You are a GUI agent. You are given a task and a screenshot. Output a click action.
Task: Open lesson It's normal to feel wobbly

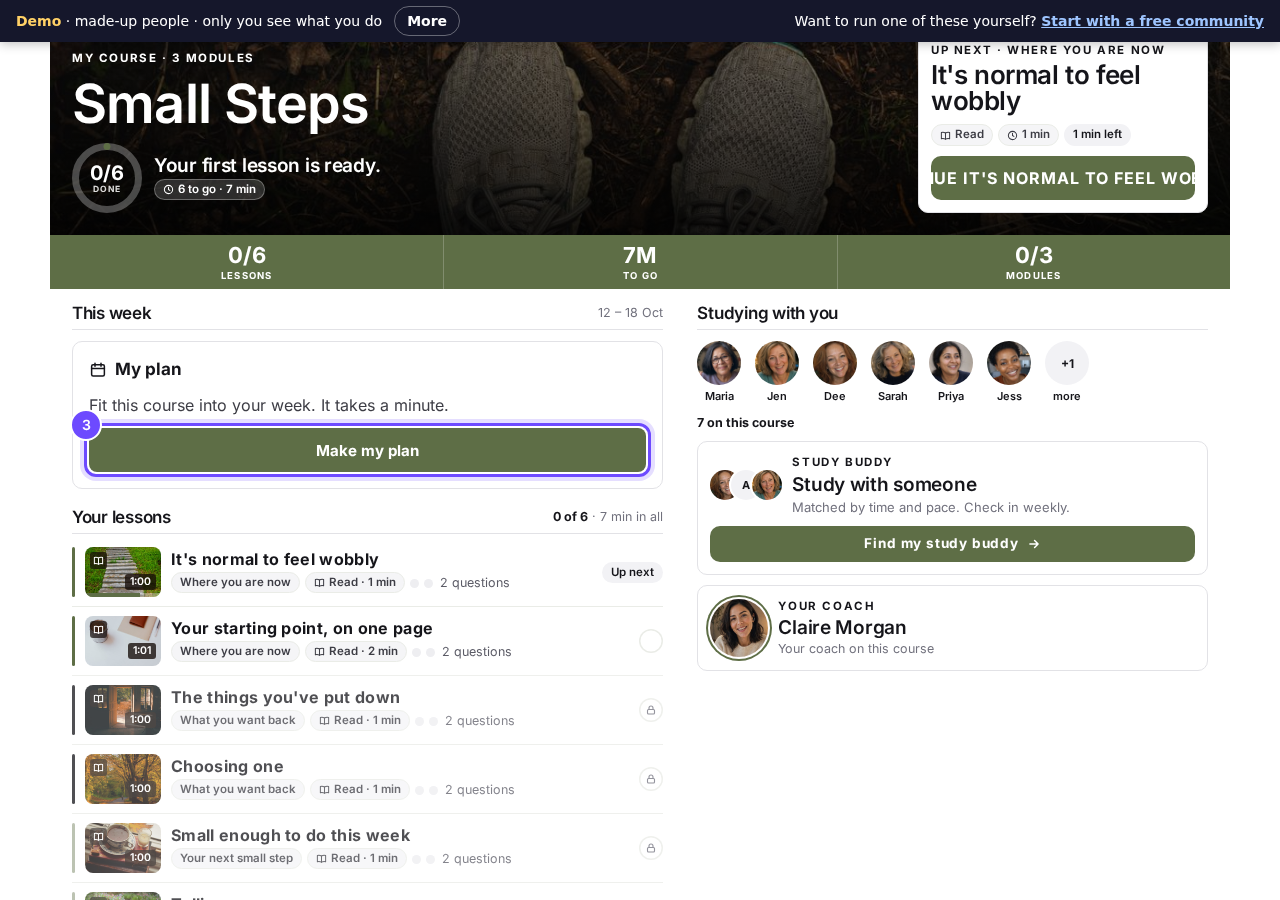click(x=368, y=572)
